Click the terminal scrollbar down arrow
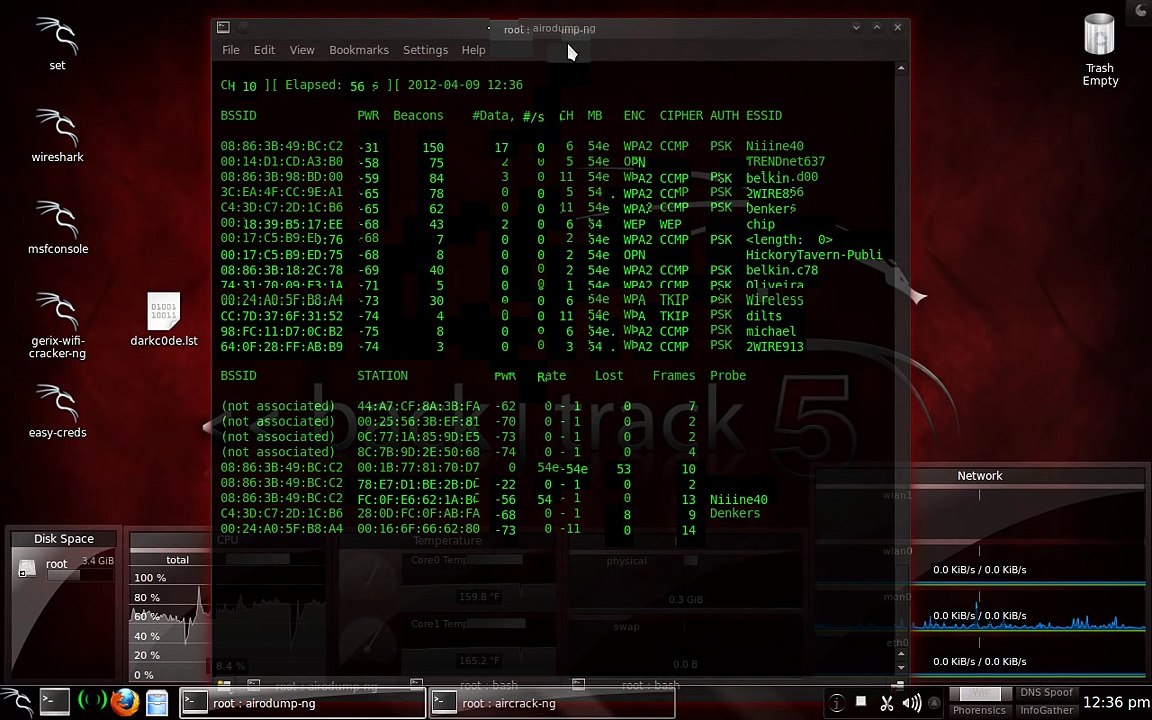The width and height of the screenshot is (1152, 720). (x=901, y=668)
